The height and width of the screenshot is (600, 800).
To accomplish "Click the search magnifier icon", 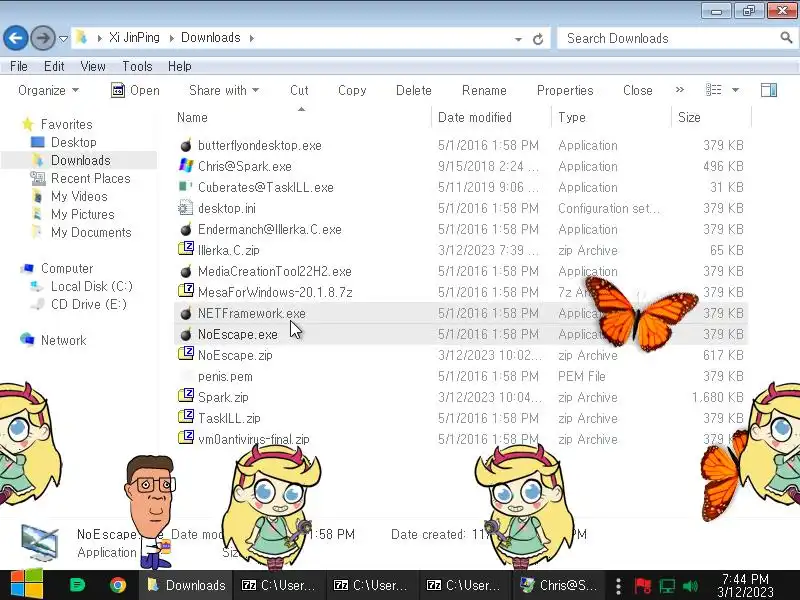I will click(x=786, y=37).
